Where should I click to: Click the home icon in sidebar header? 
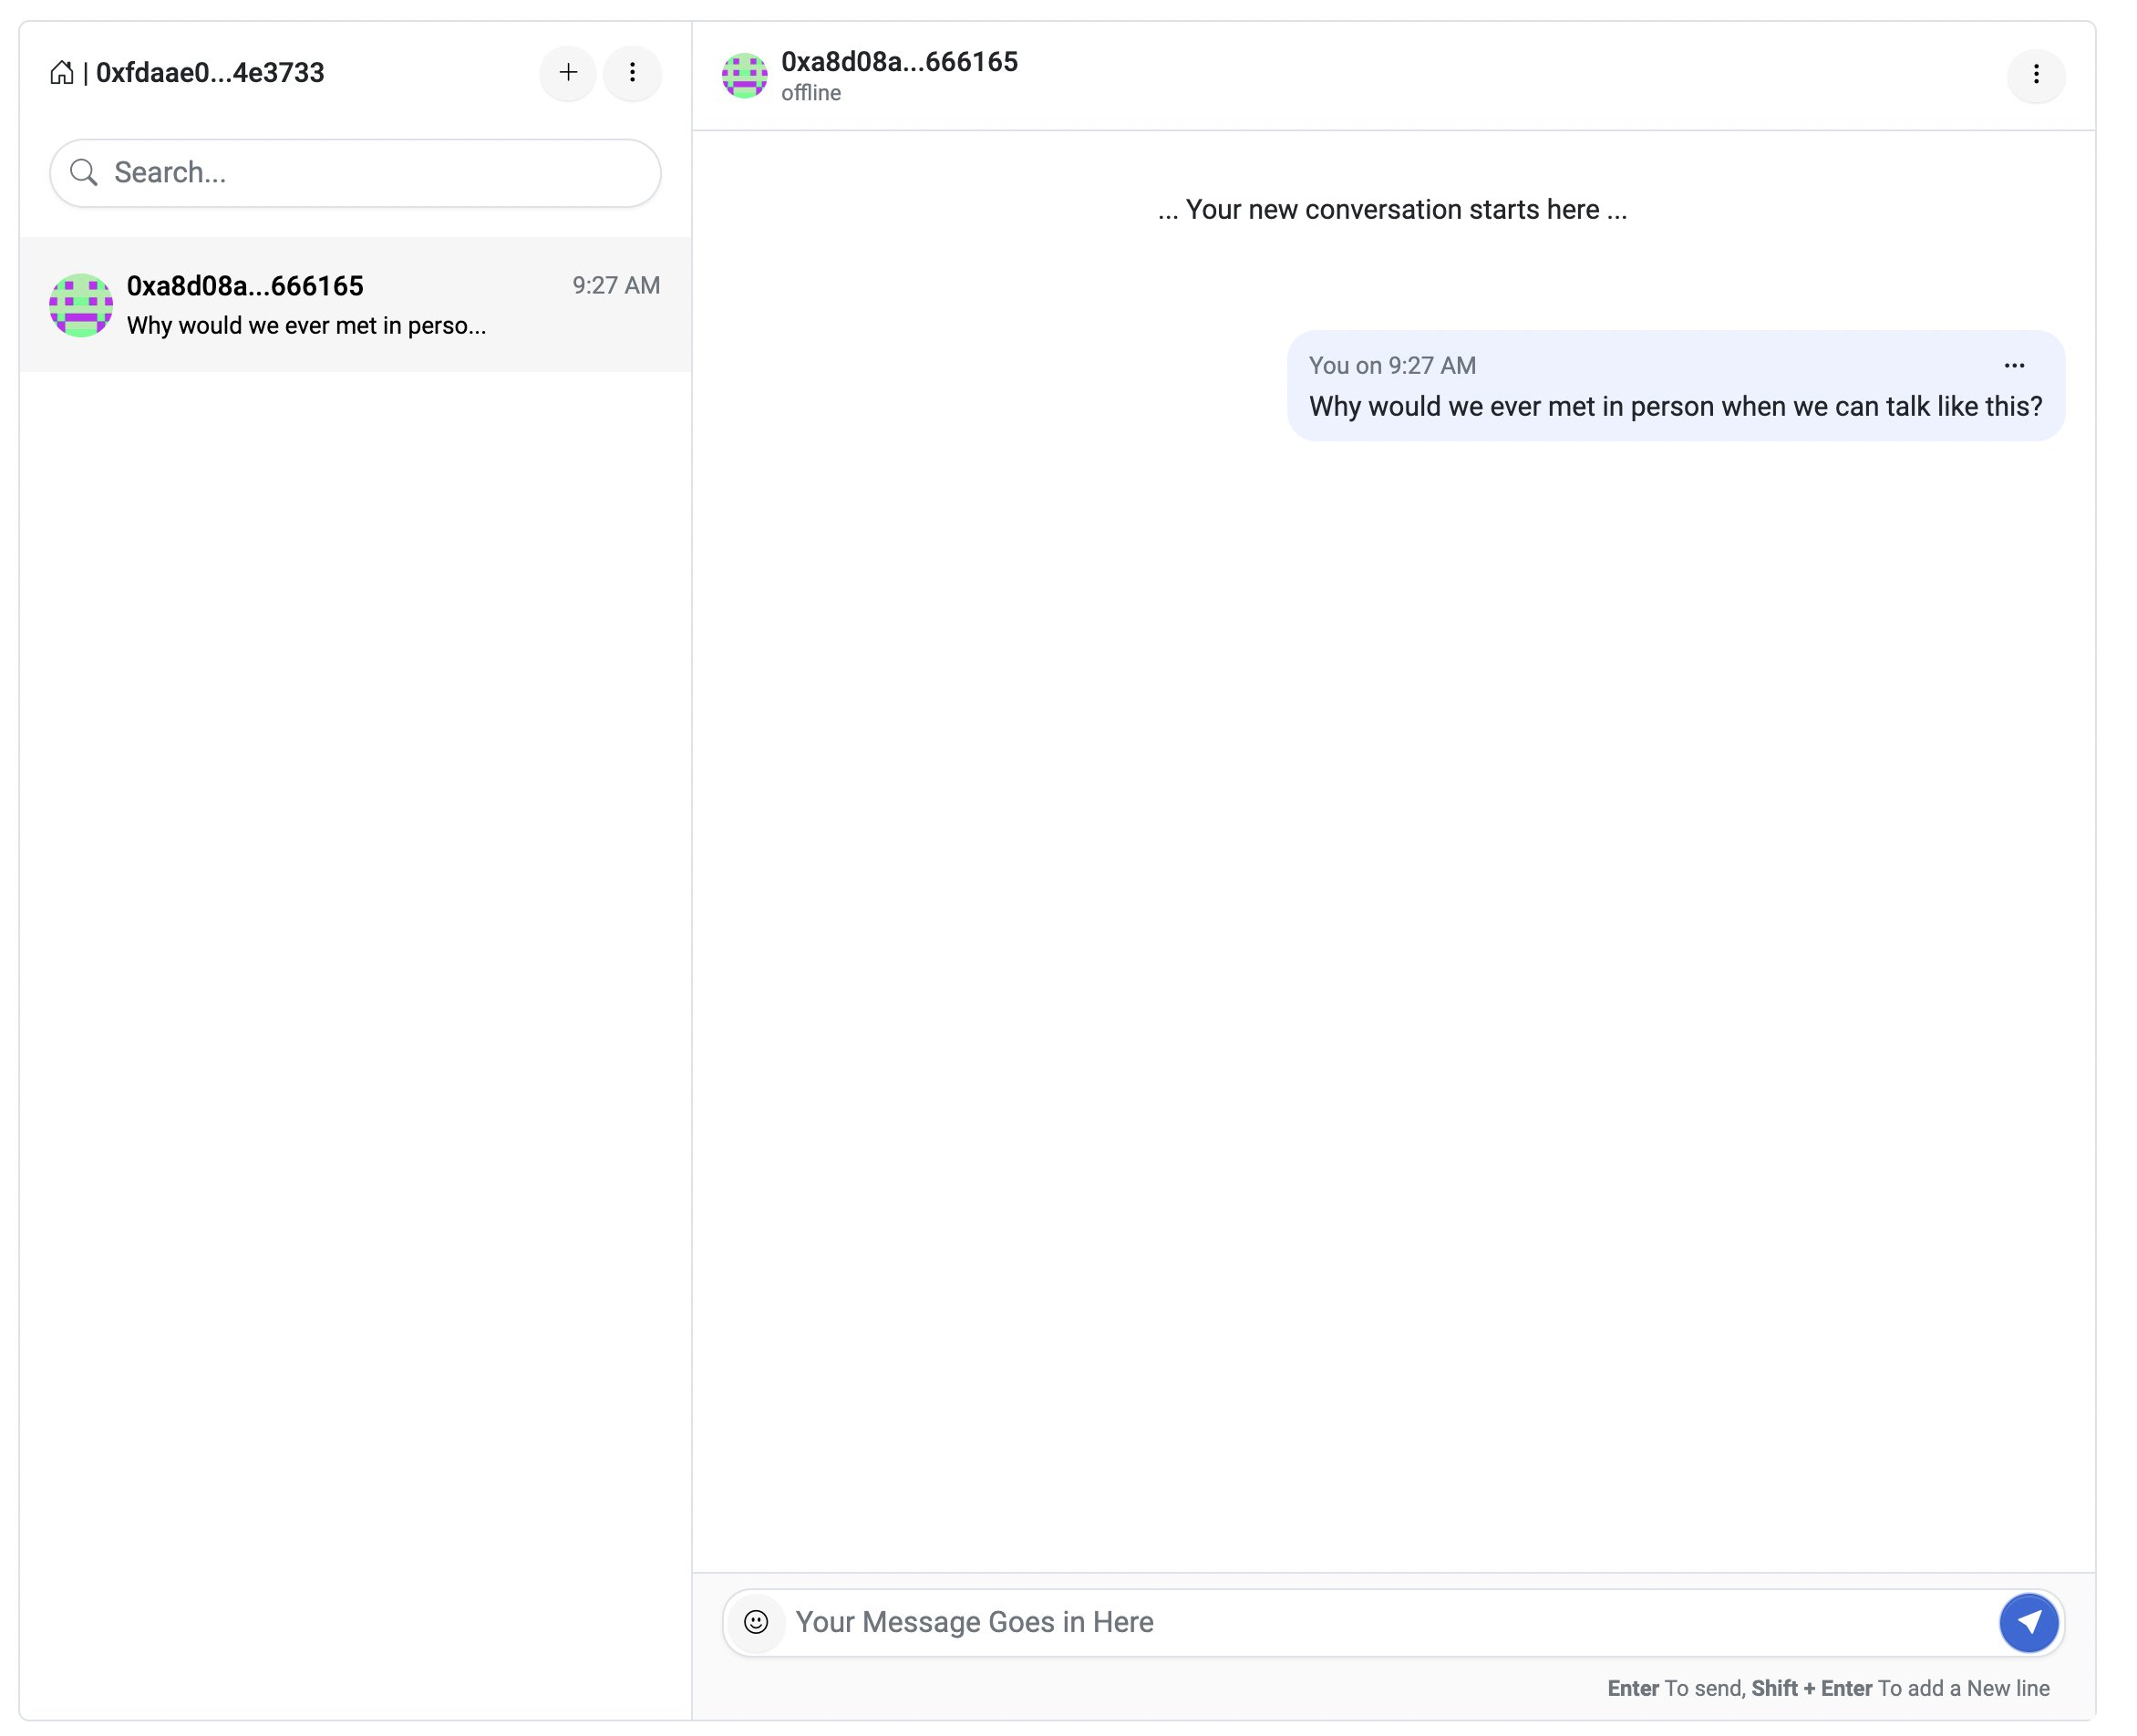click(x=62, y=73)
